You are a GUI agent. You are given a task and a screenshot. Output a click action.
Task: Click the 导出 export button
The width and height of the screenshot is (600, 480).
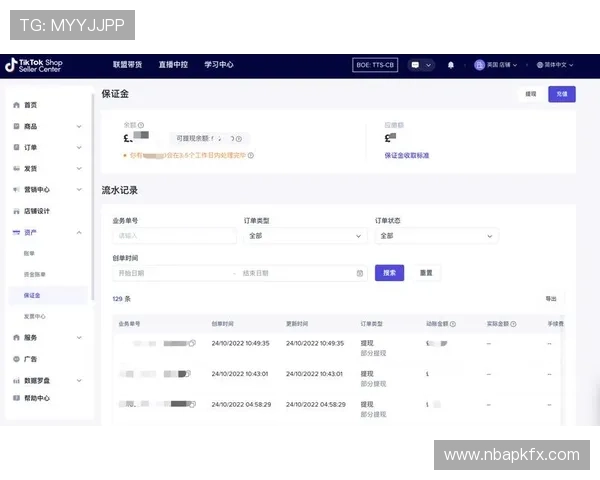(x=551, y=299)
